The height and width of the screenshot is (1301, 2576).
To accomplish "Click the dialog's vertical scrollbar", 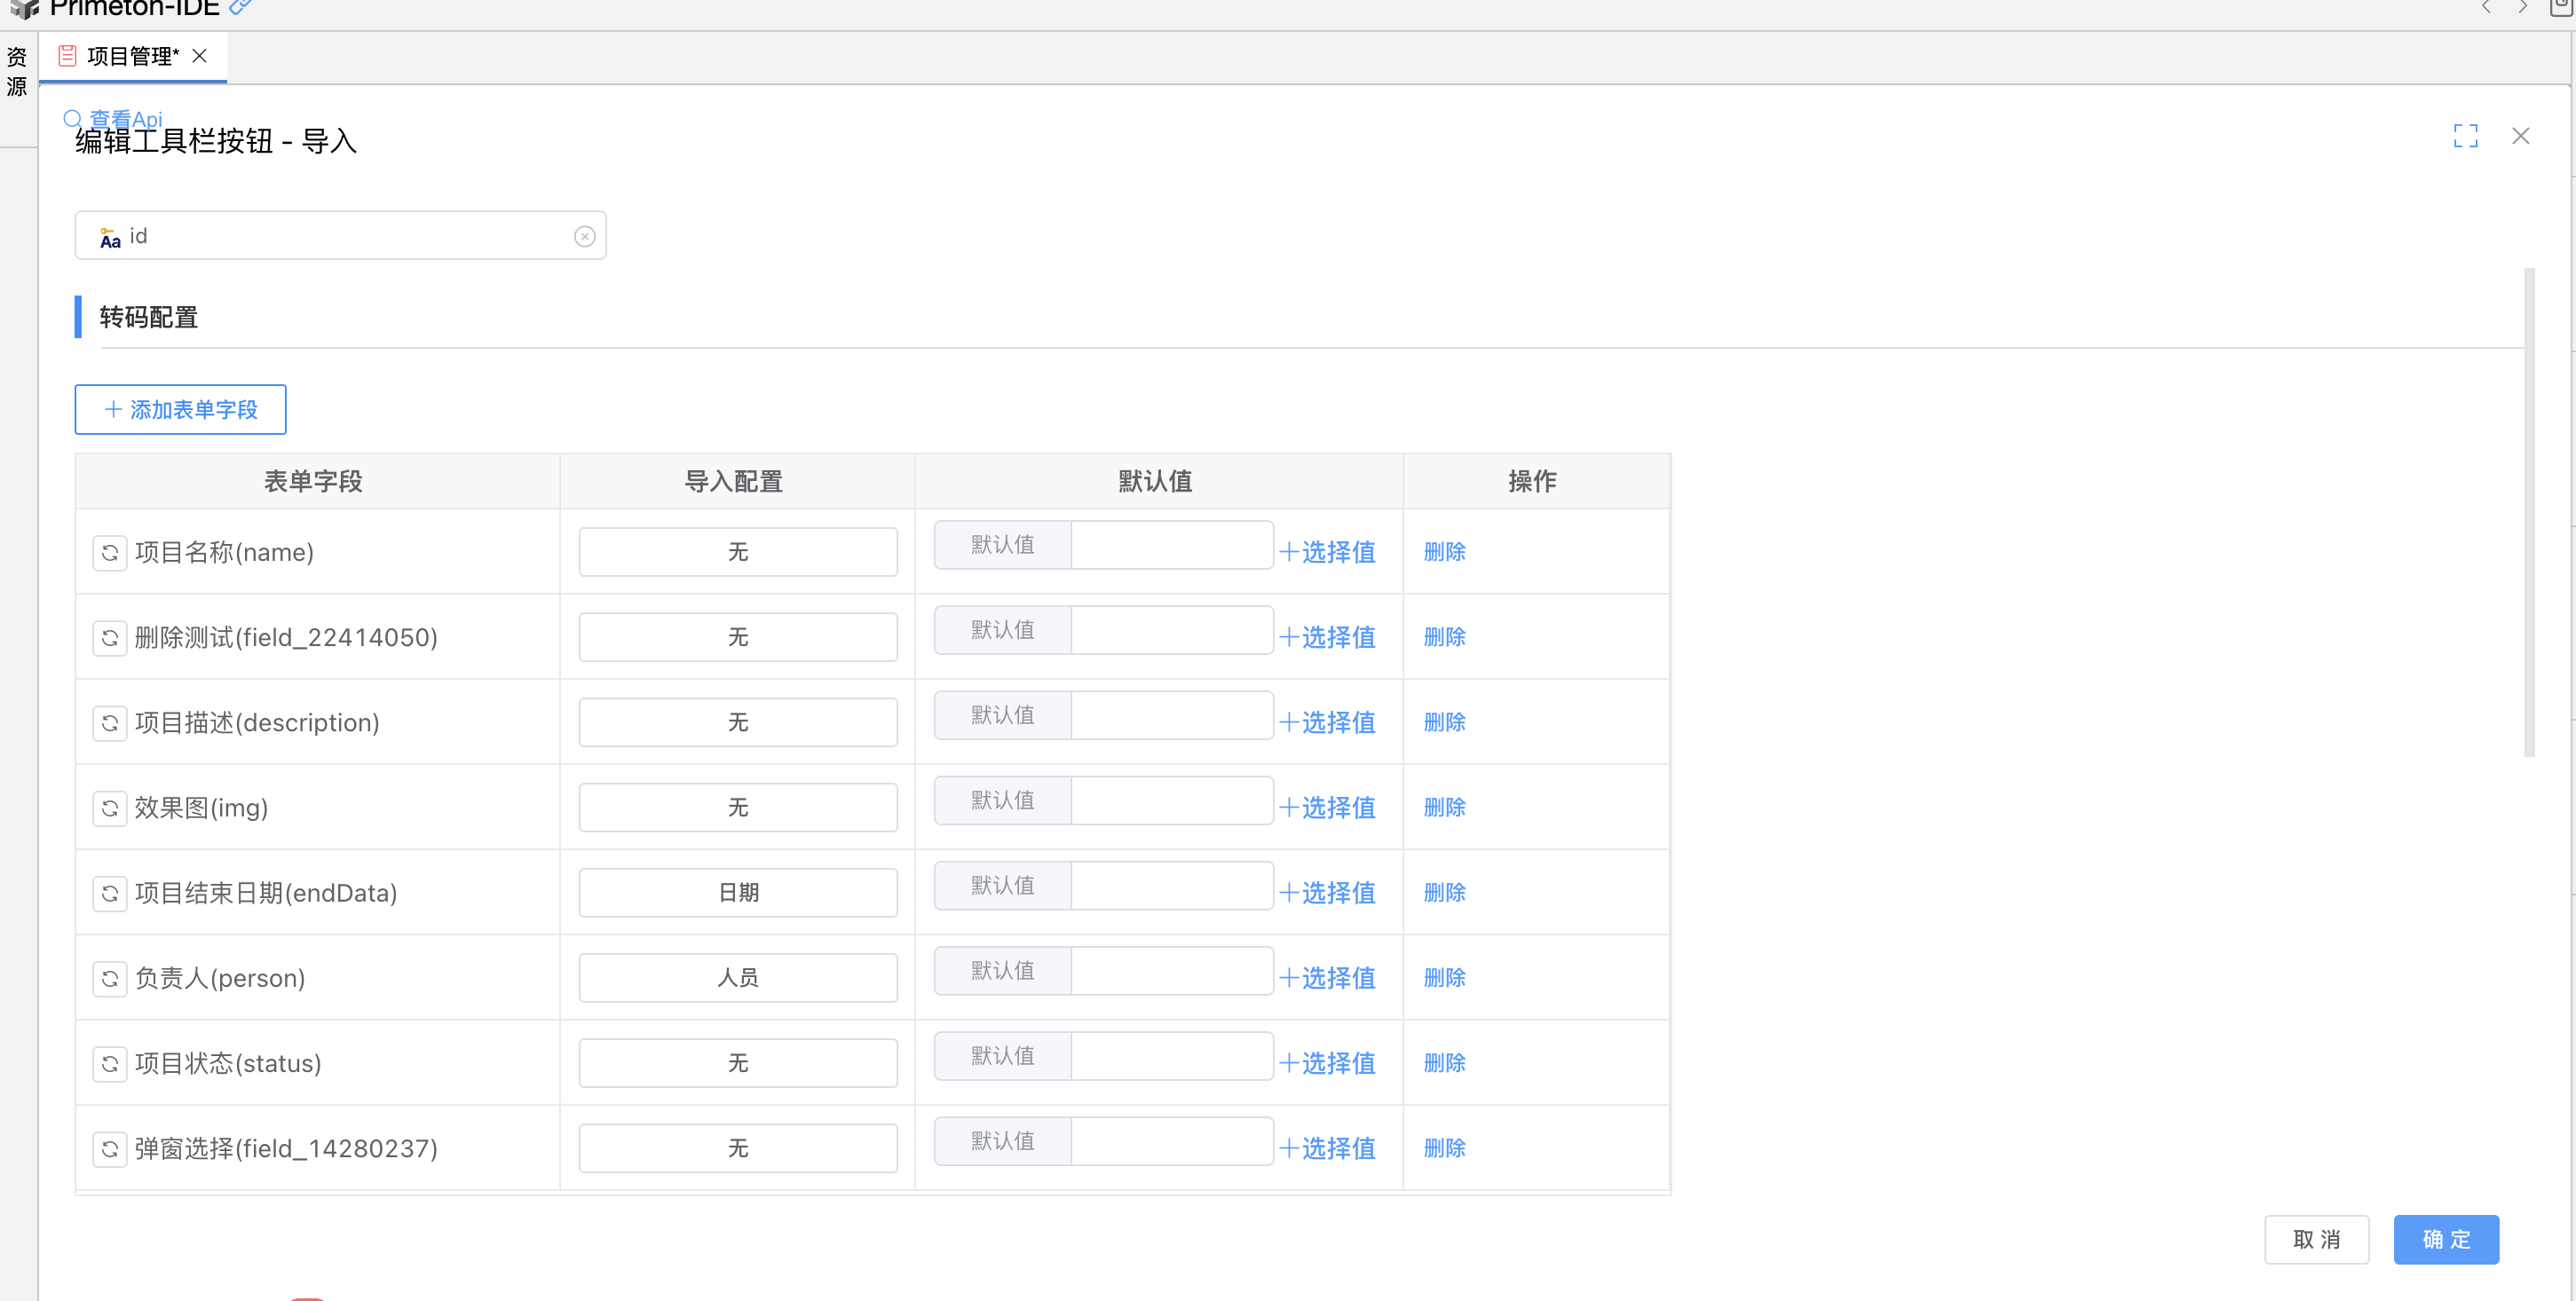I will tap(2529, 510).
